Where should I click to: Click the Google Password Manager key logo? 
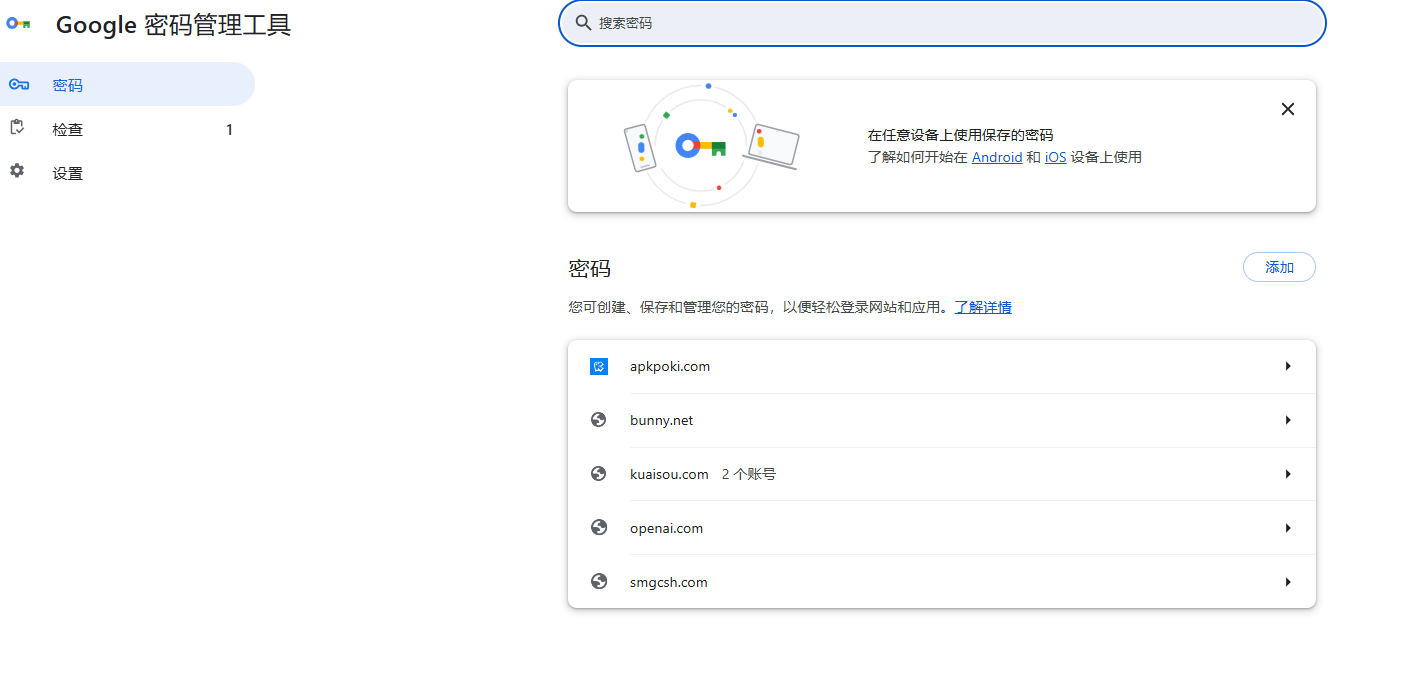tap(18, 24)
